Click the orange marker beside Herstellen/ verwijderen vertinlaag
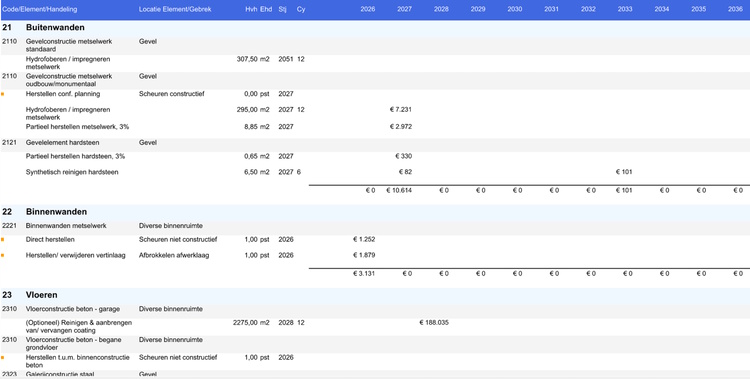 pyautogui.click(x=2, y=255)
